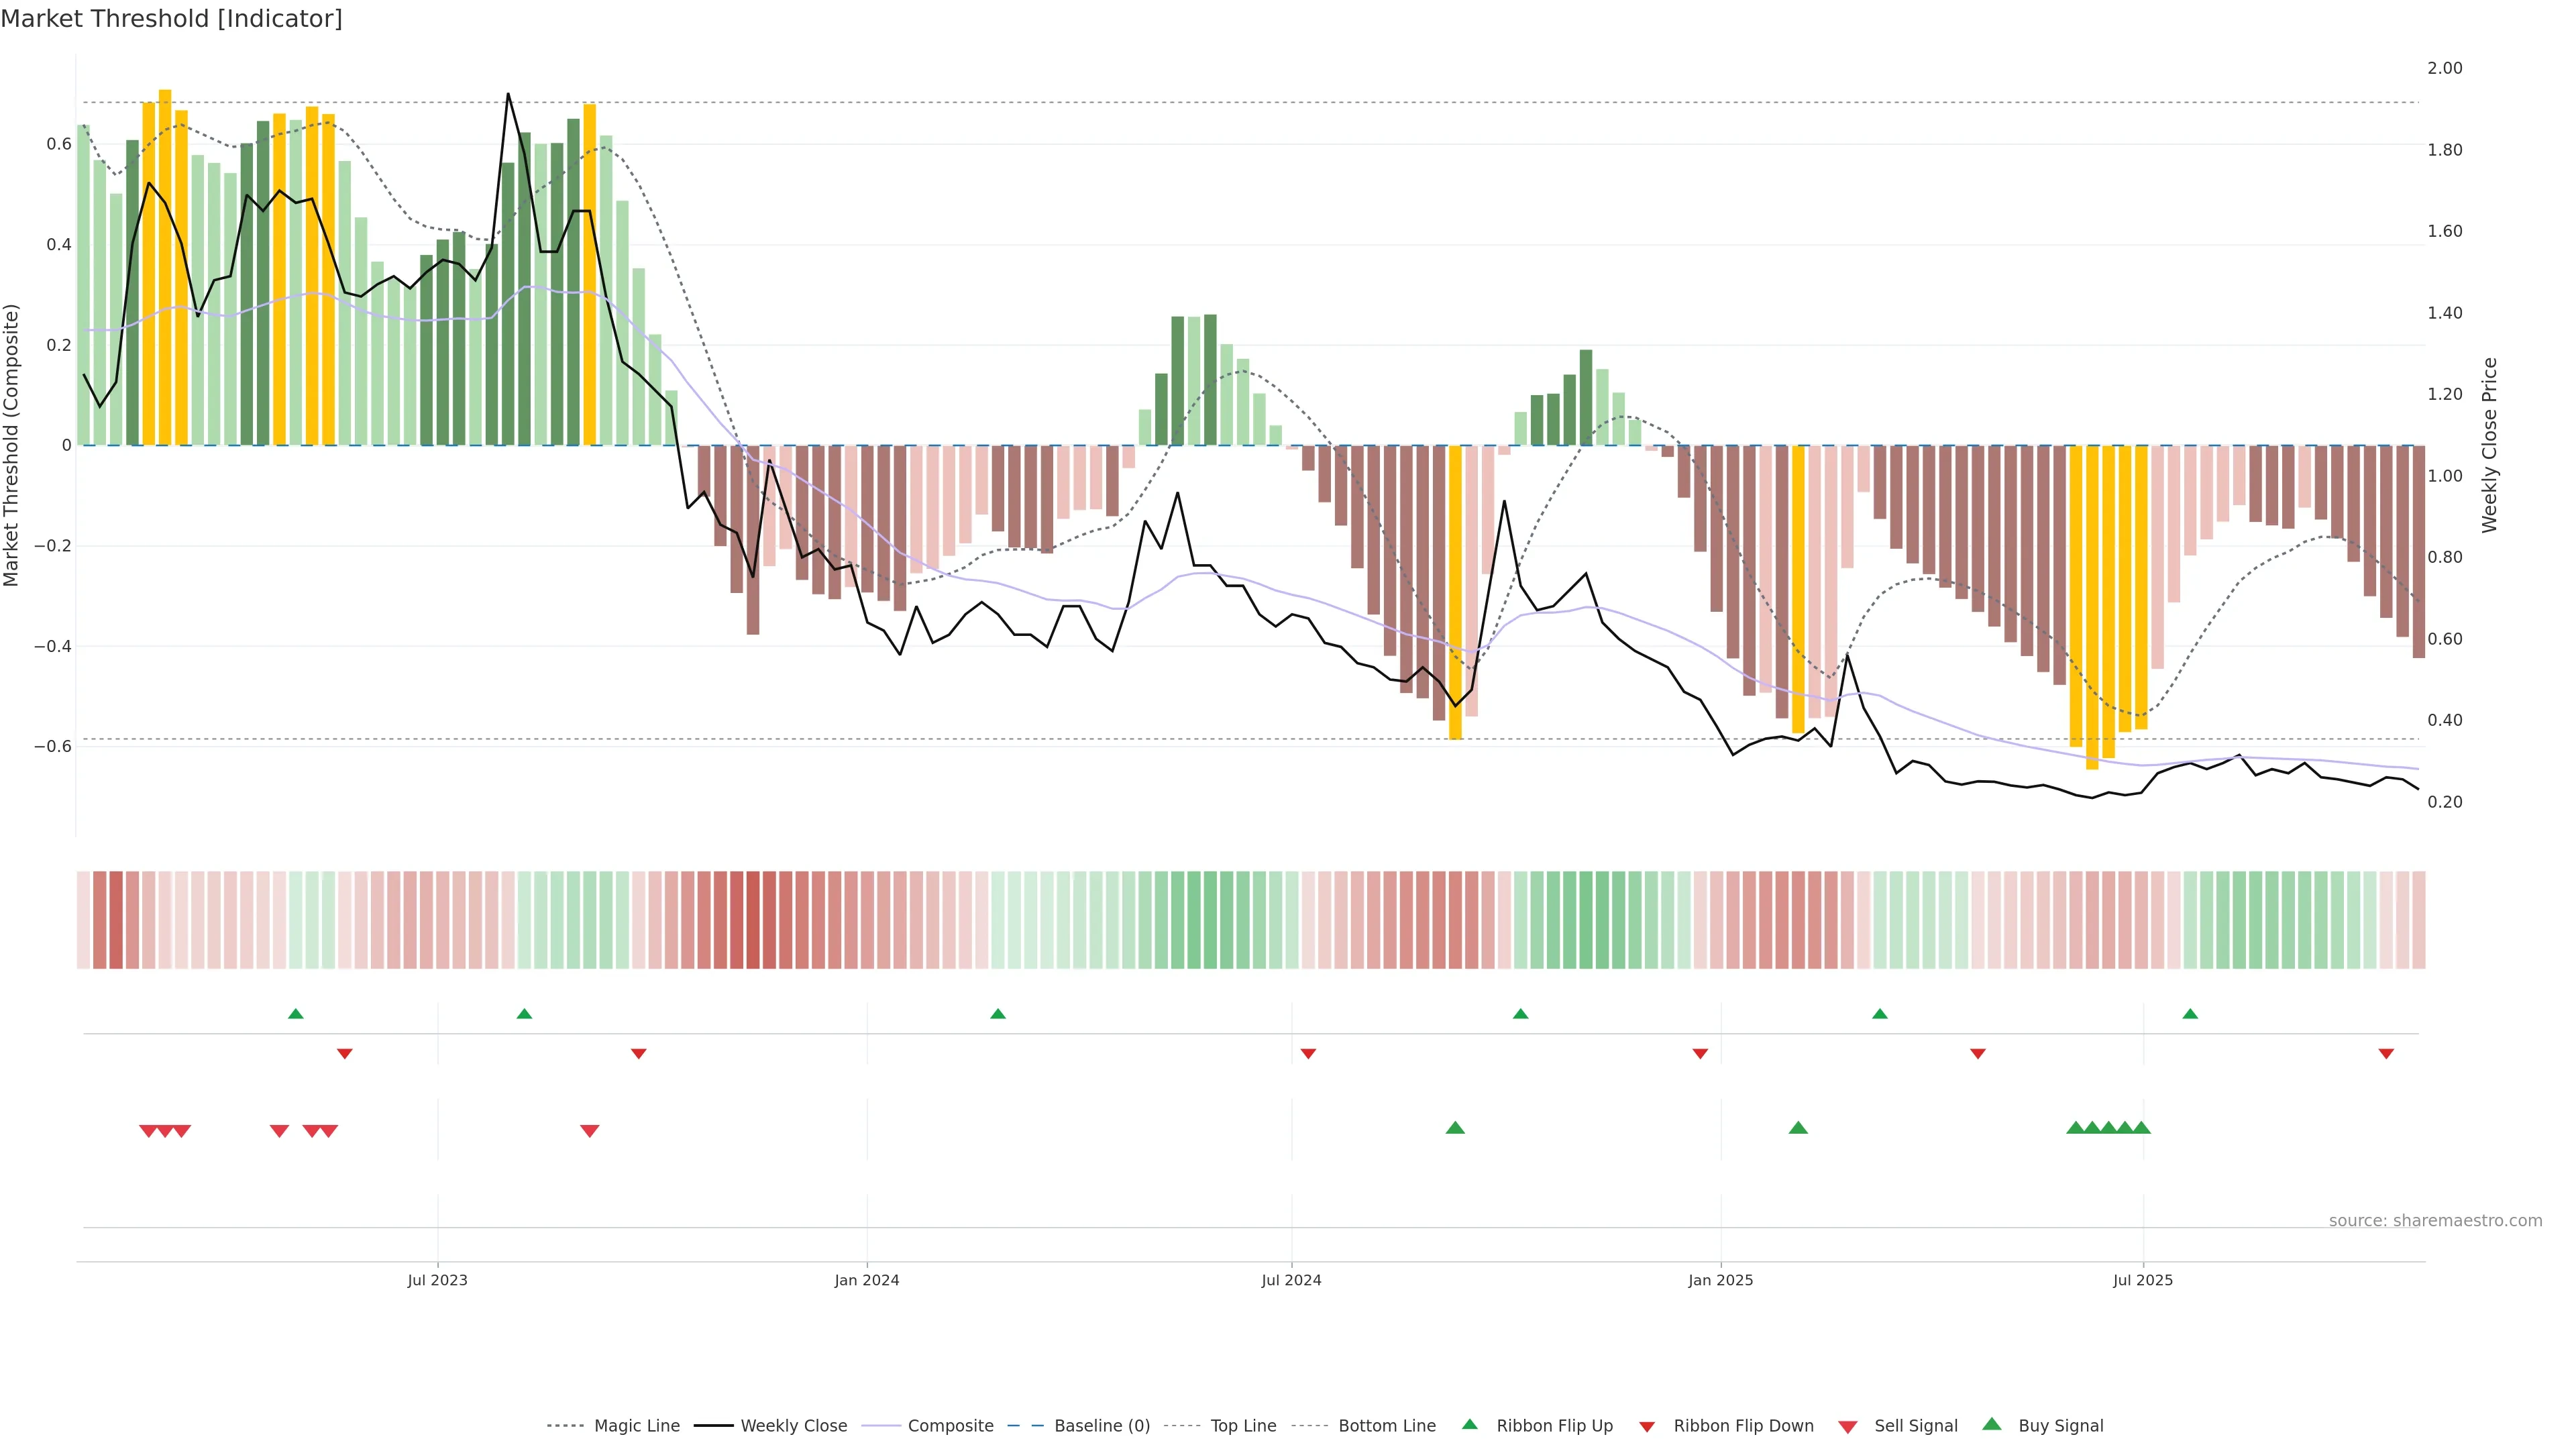The image size is (2576, 1449).
Task: Click Ribbon Flip Up legend triangle icon
Action: coord(1469,1424)
